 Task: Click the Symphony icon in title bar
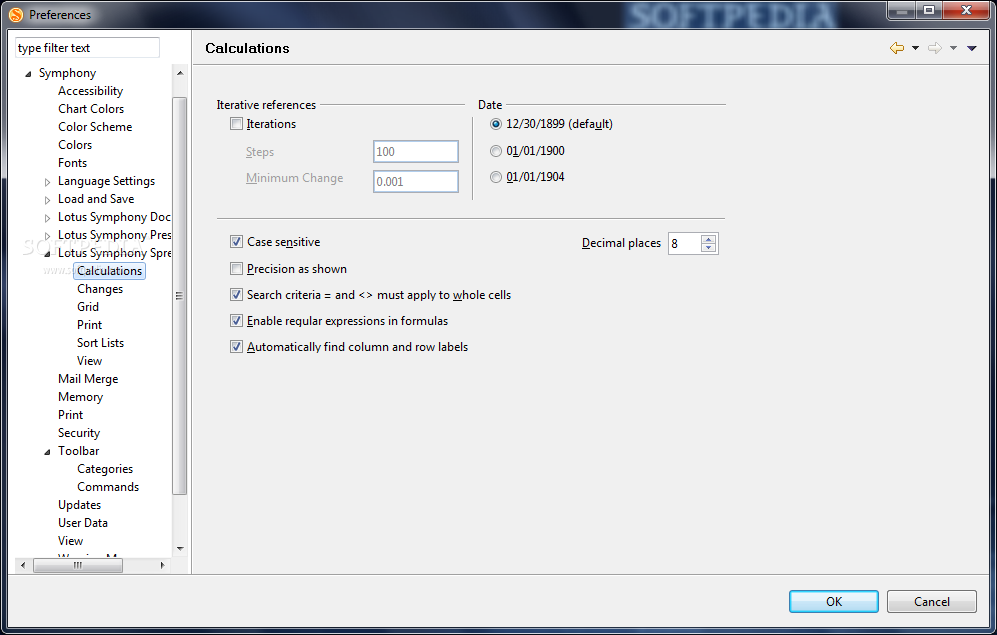[x=16, y=15]
